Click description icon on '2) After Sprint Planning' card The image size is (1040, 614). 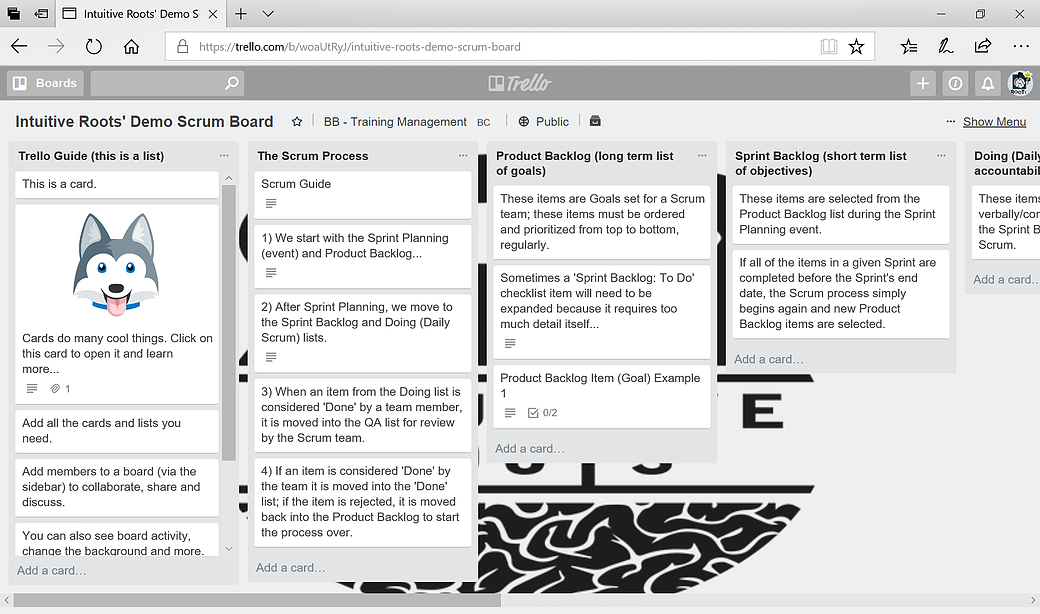pyautogui.click(x=271, y=357)
